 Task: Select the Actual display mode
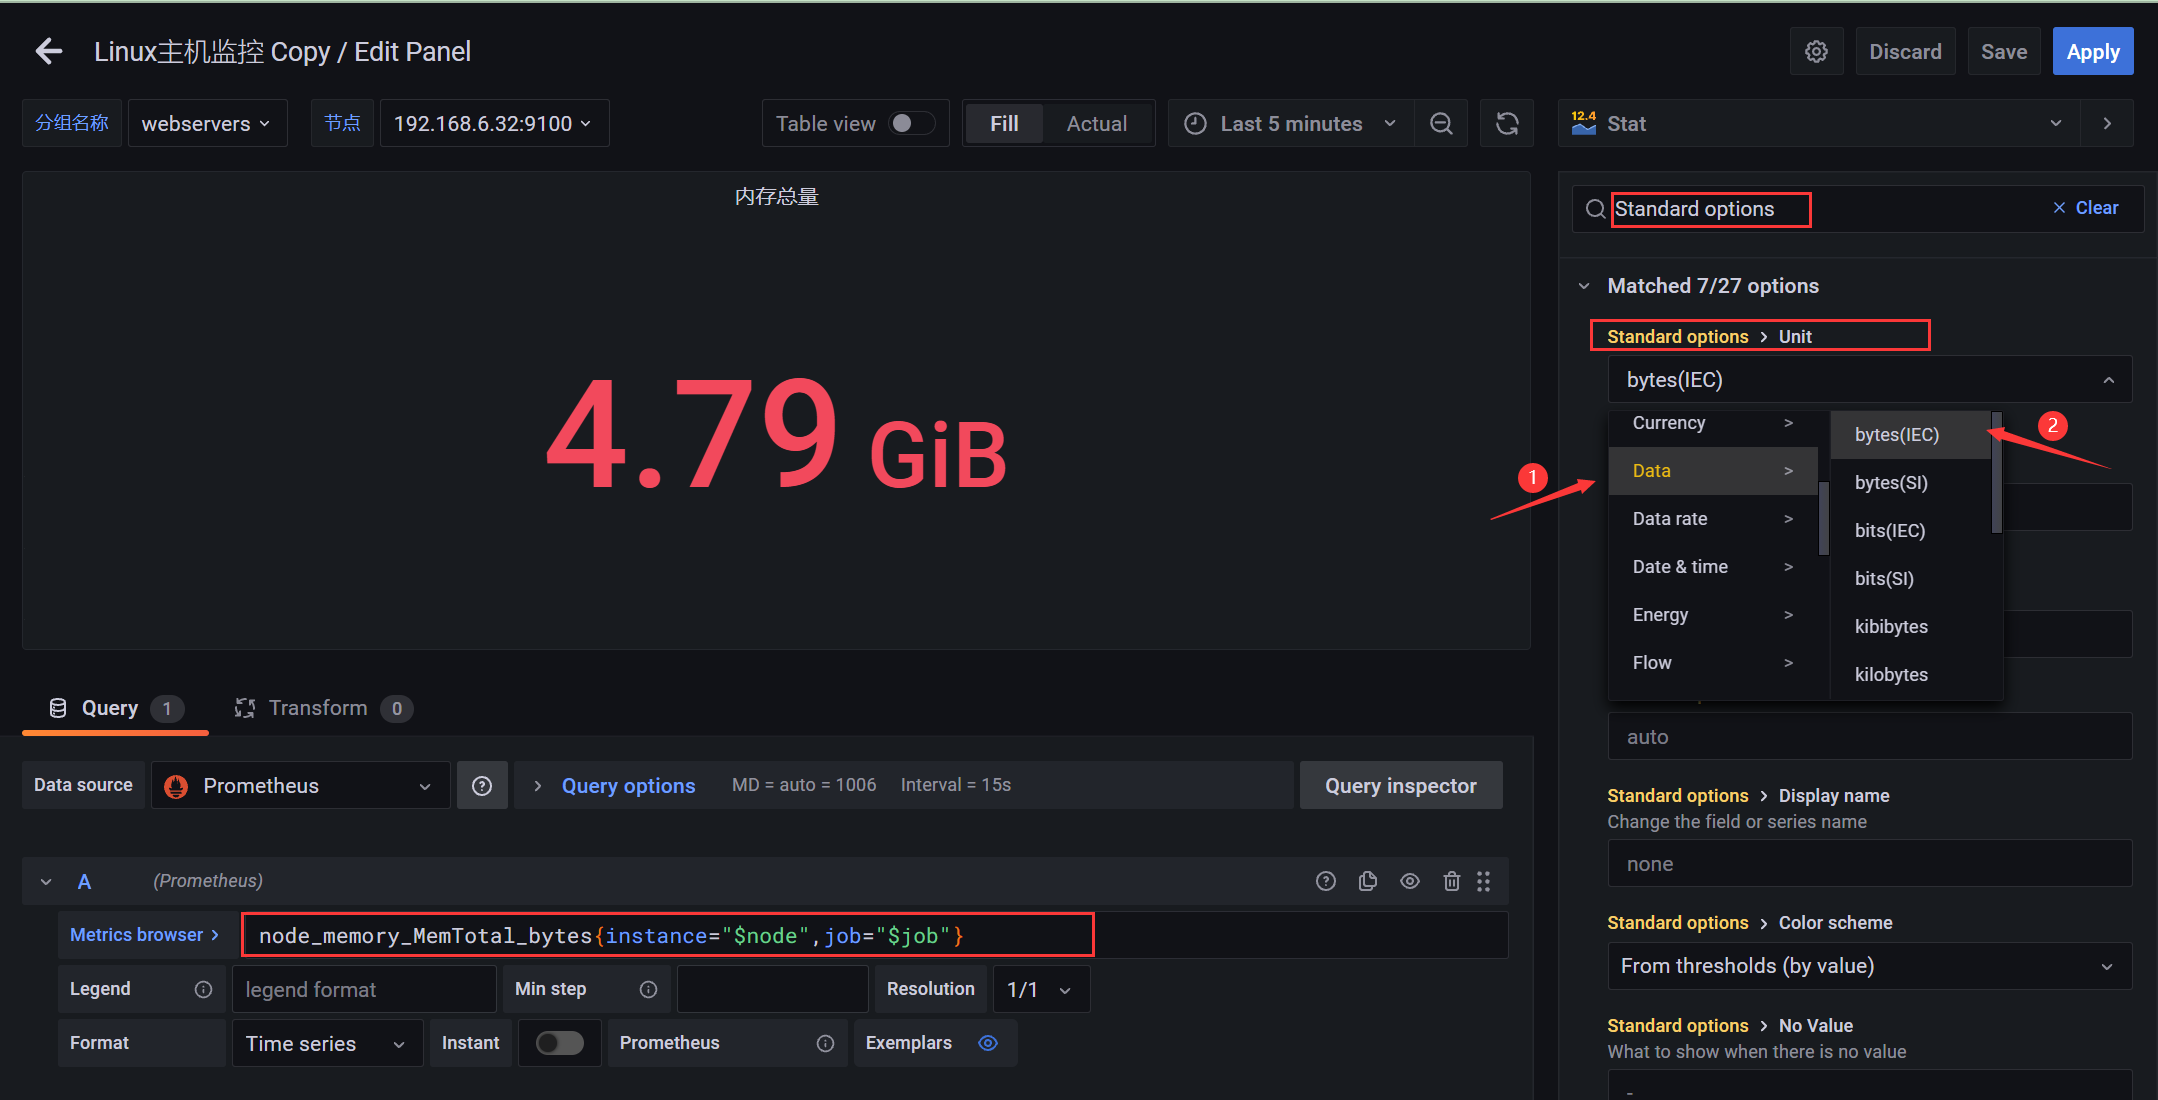(x=1097, y=123)
